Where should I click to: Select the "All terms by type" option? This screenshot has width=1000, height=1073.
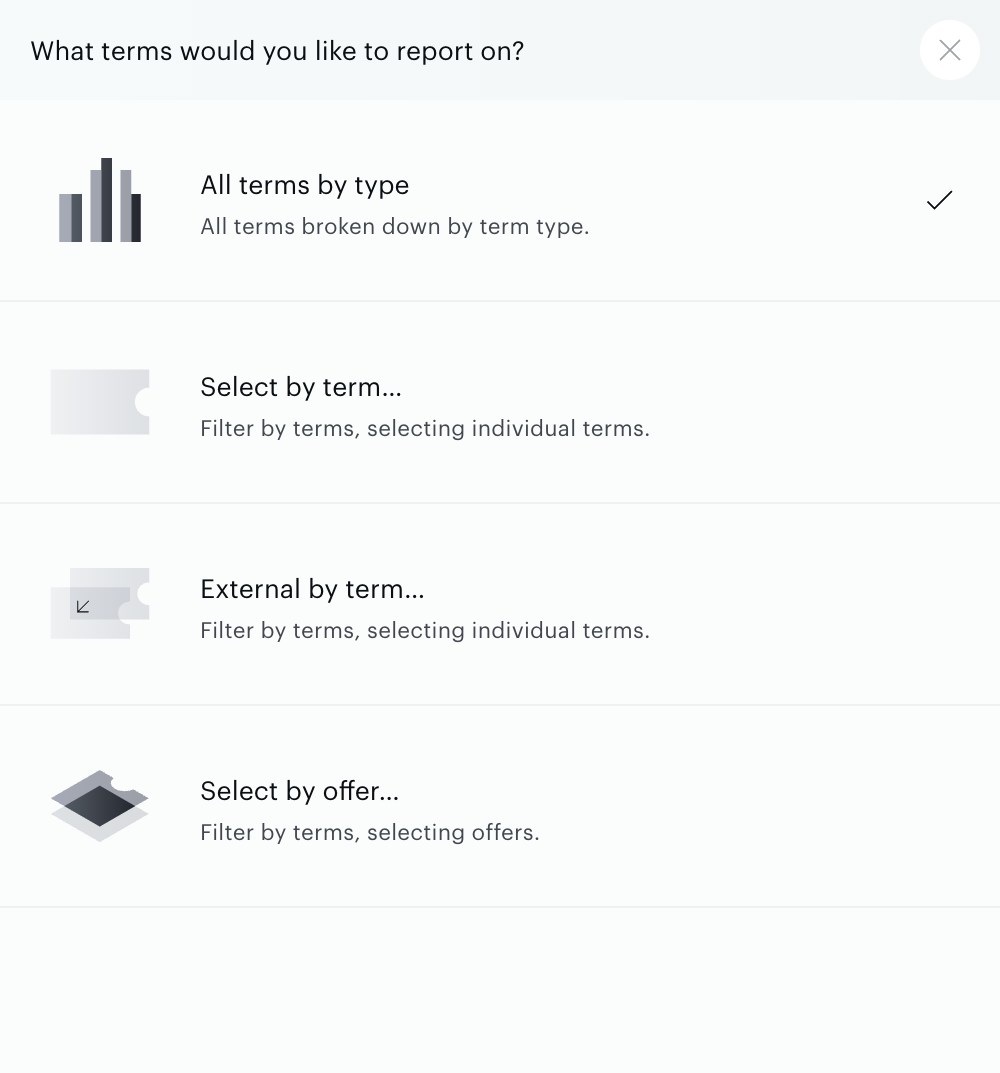pos(305,185)
